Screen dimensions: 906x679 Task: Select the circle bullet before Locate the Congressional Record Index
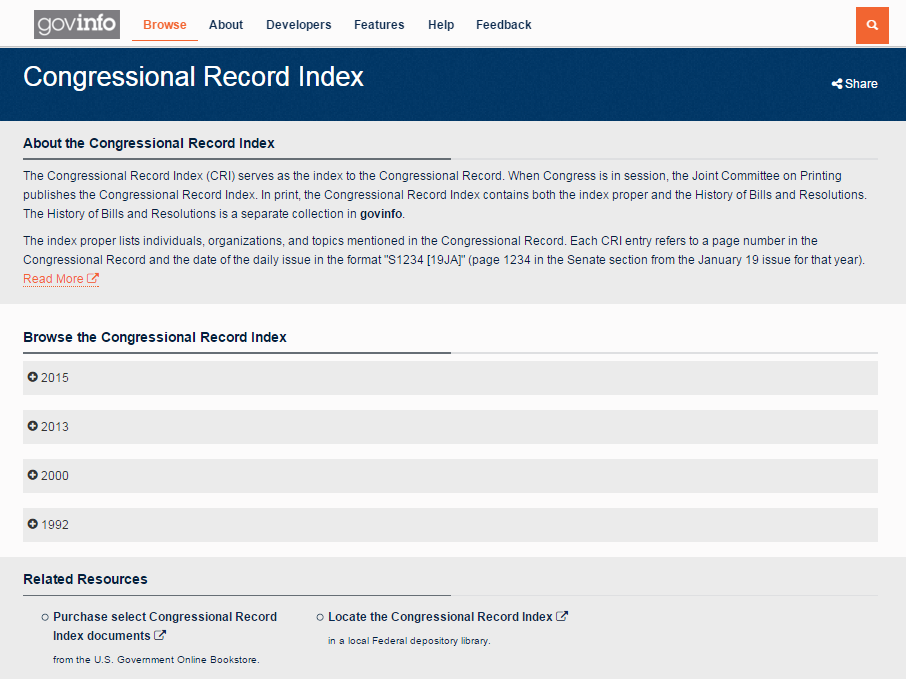pyautogui.click(x=320, y=616)
